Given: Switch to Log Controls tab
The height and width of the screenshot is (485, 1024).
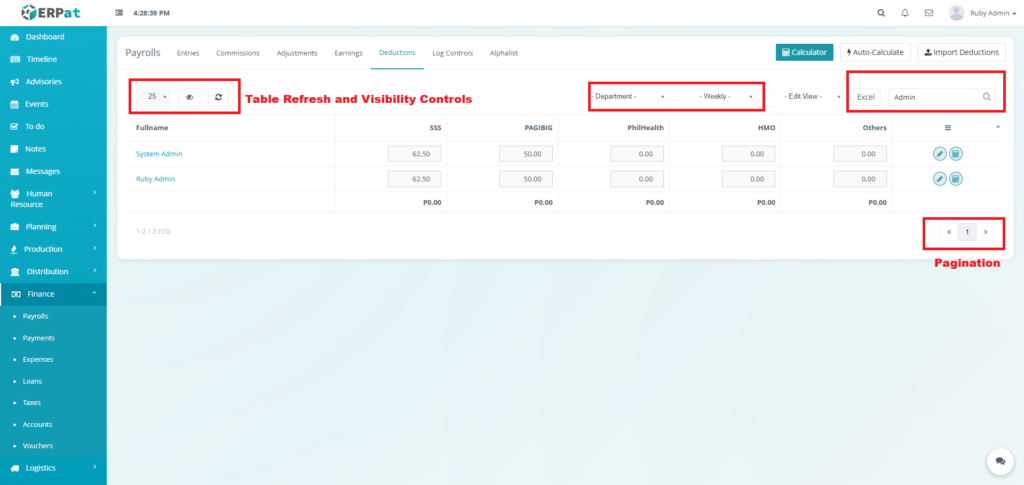Looking at the screenshot, I should pyautogui.click(x=453, y=53).
